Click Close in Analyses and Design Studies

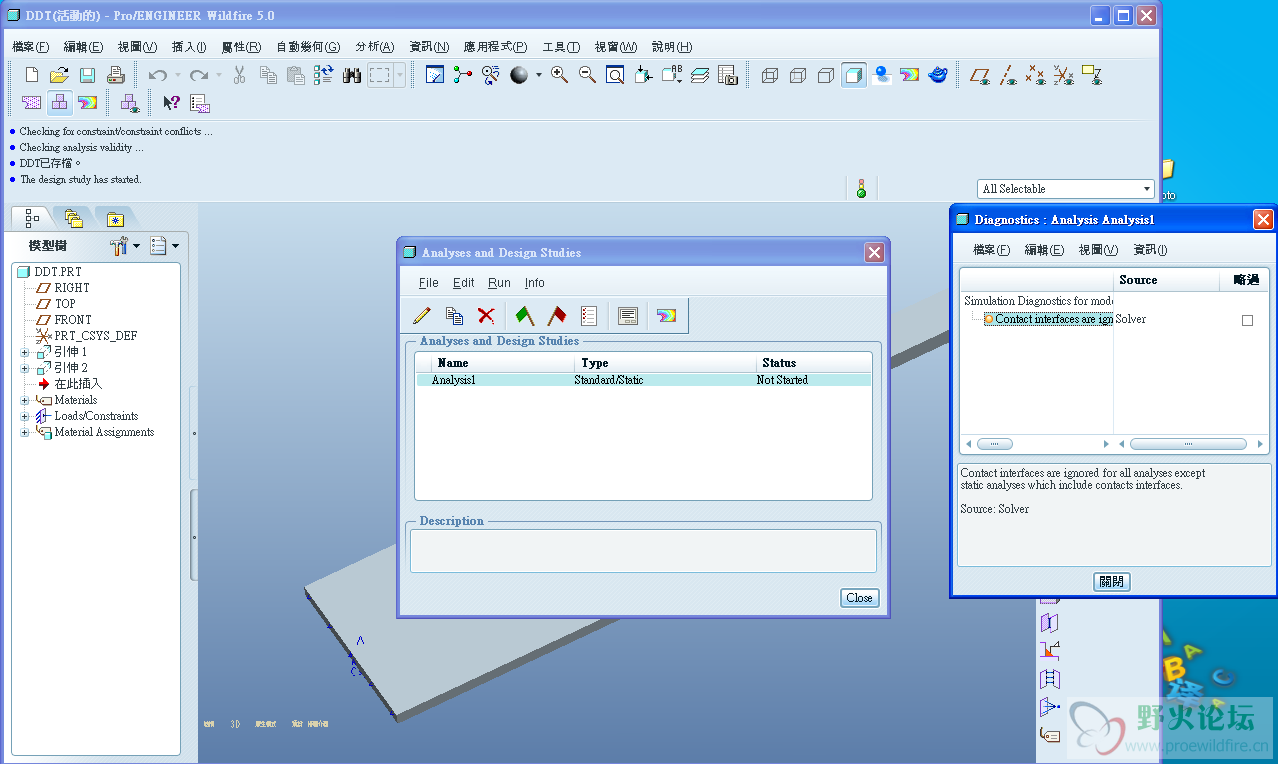tap(859, 598)
